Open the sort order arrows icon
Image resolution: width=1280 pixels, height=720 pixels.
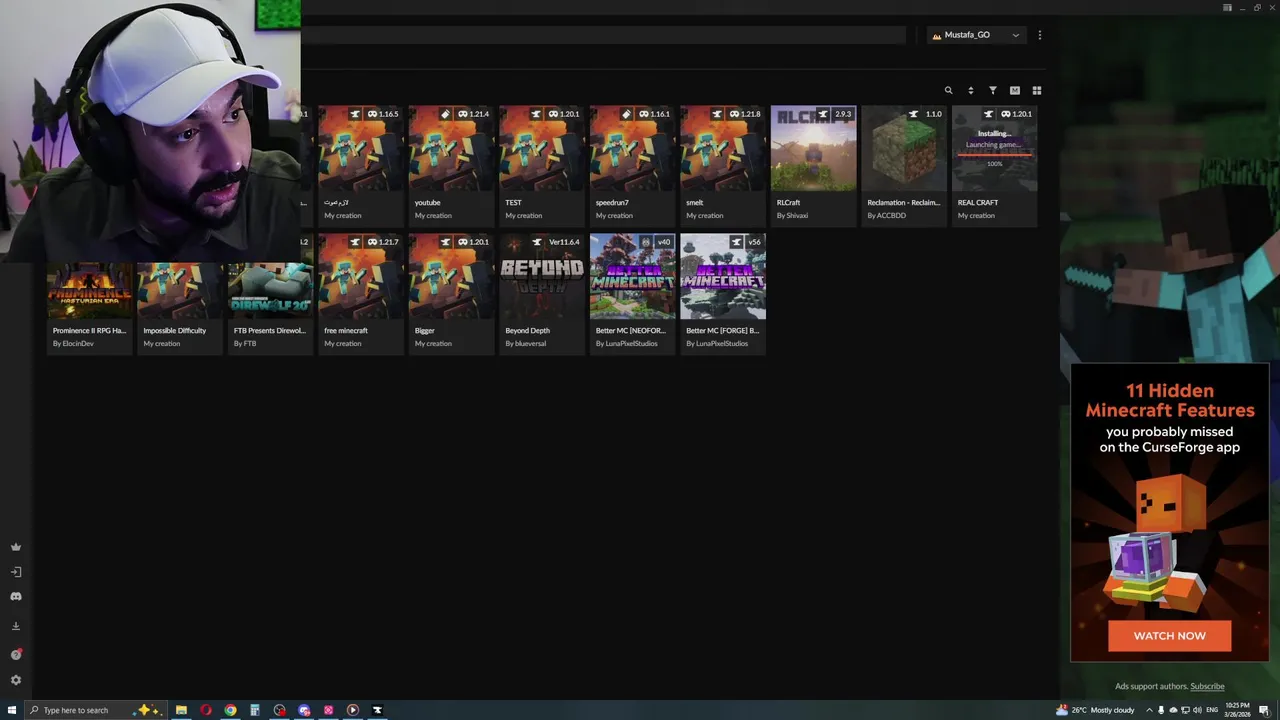970,90
